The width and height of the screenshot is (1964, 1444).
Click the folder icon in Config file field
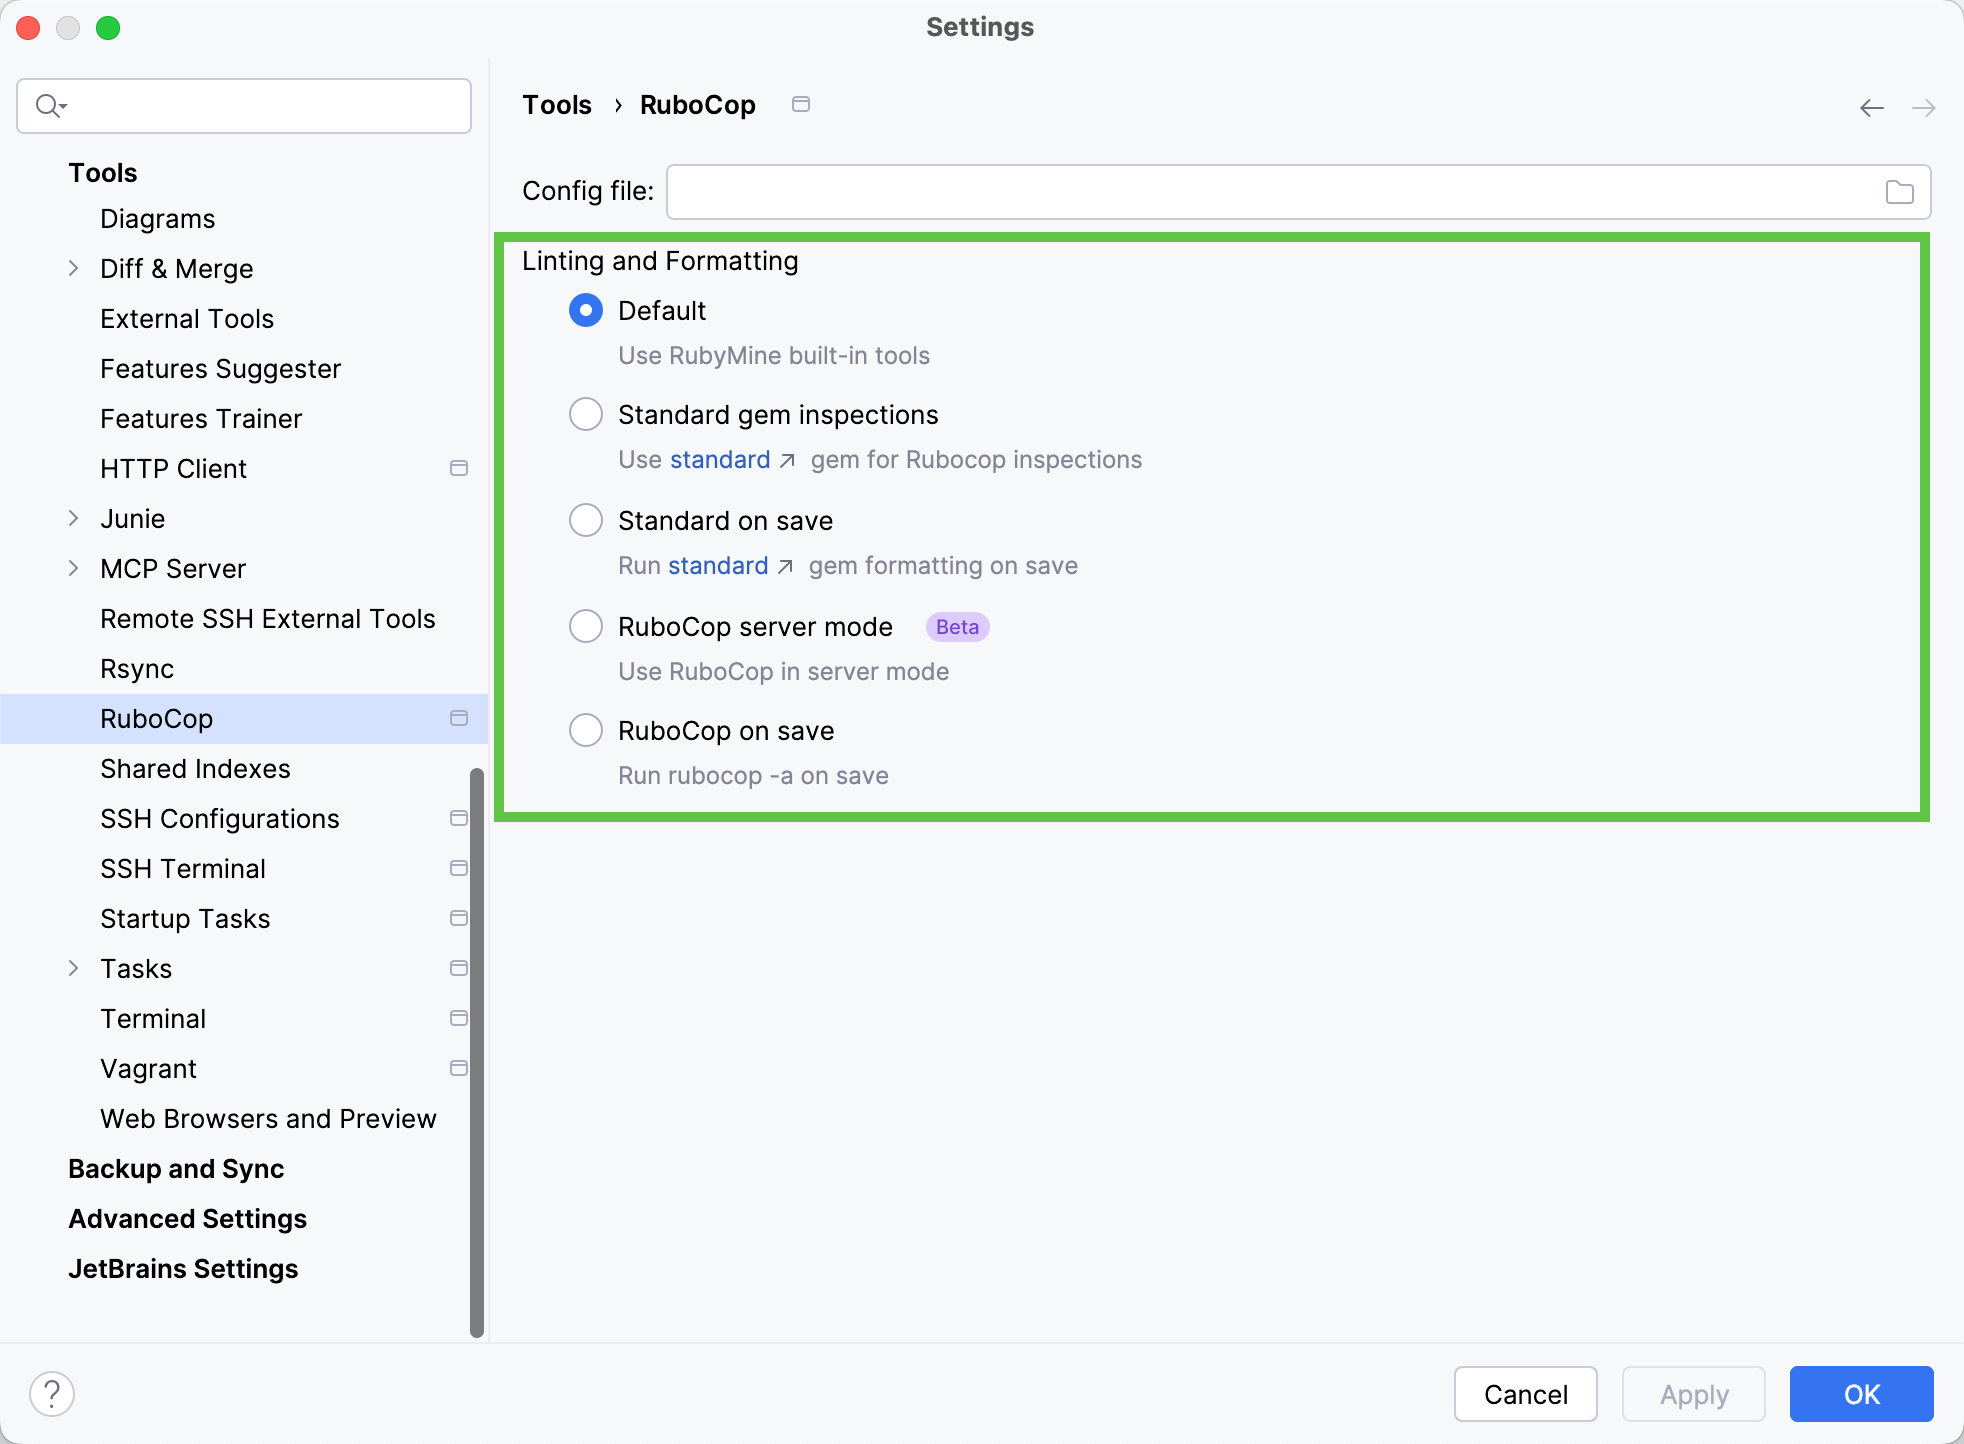(1899, 191)
